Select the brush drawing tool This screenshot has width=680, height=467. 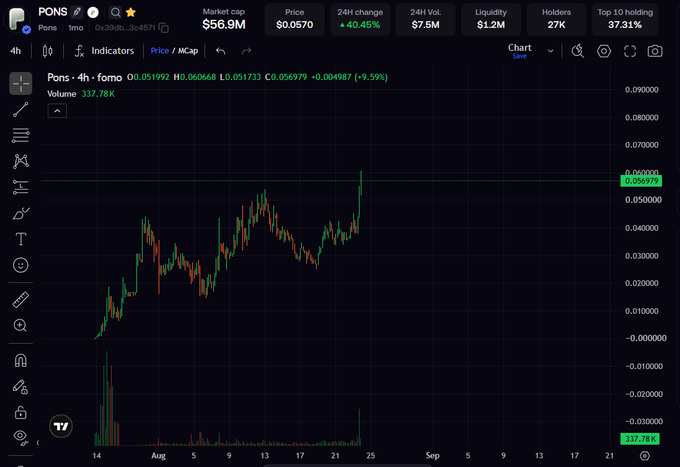click(20, 213)
